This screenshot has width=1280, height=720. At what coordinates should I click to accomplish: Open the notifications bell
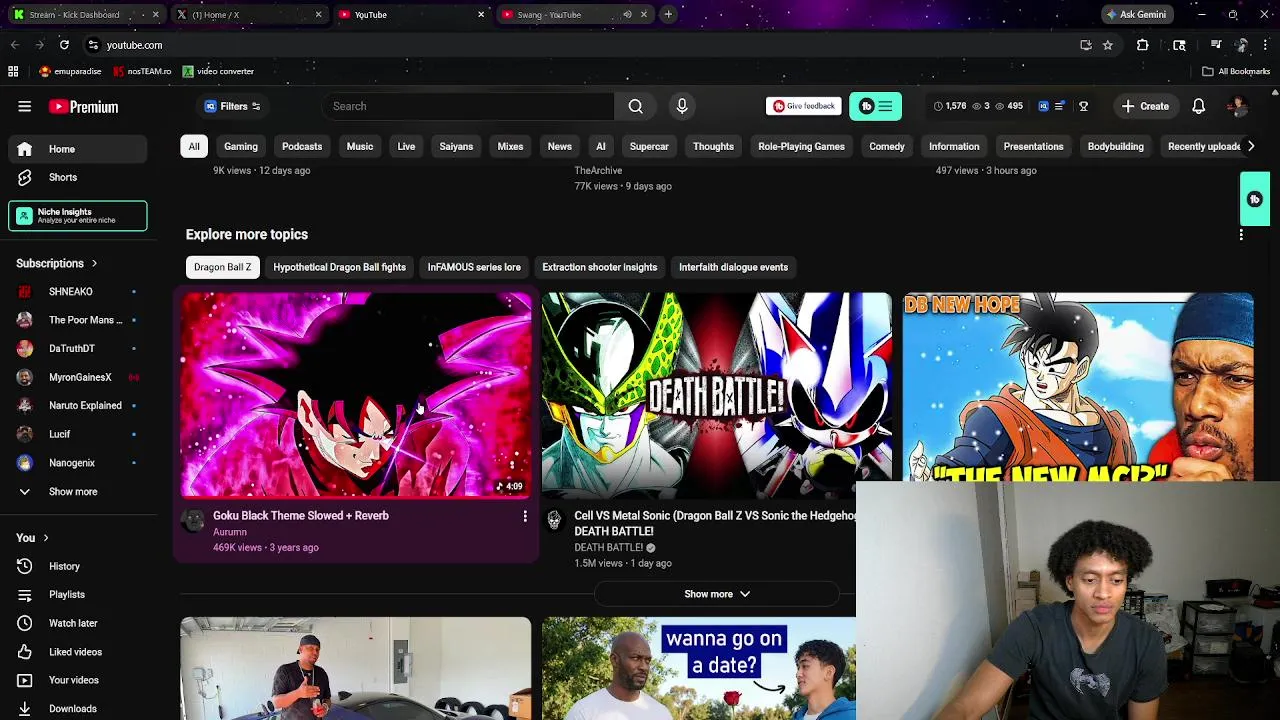pos(1198,106)
